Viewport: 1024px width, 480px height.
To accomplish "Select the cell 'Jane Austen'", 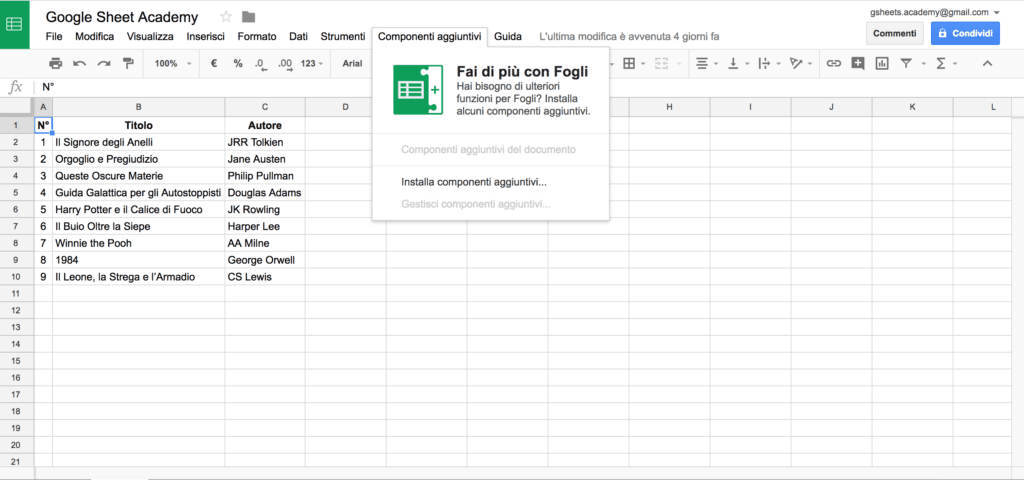I will 264,159.
